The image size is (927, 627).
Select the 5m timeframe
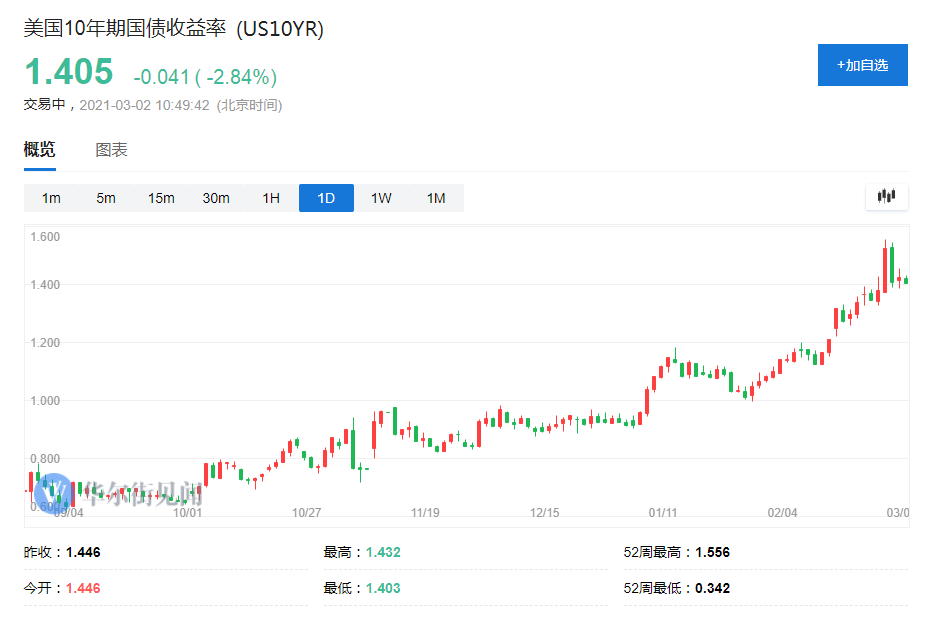pyautogui.click(x=106, y=198)
